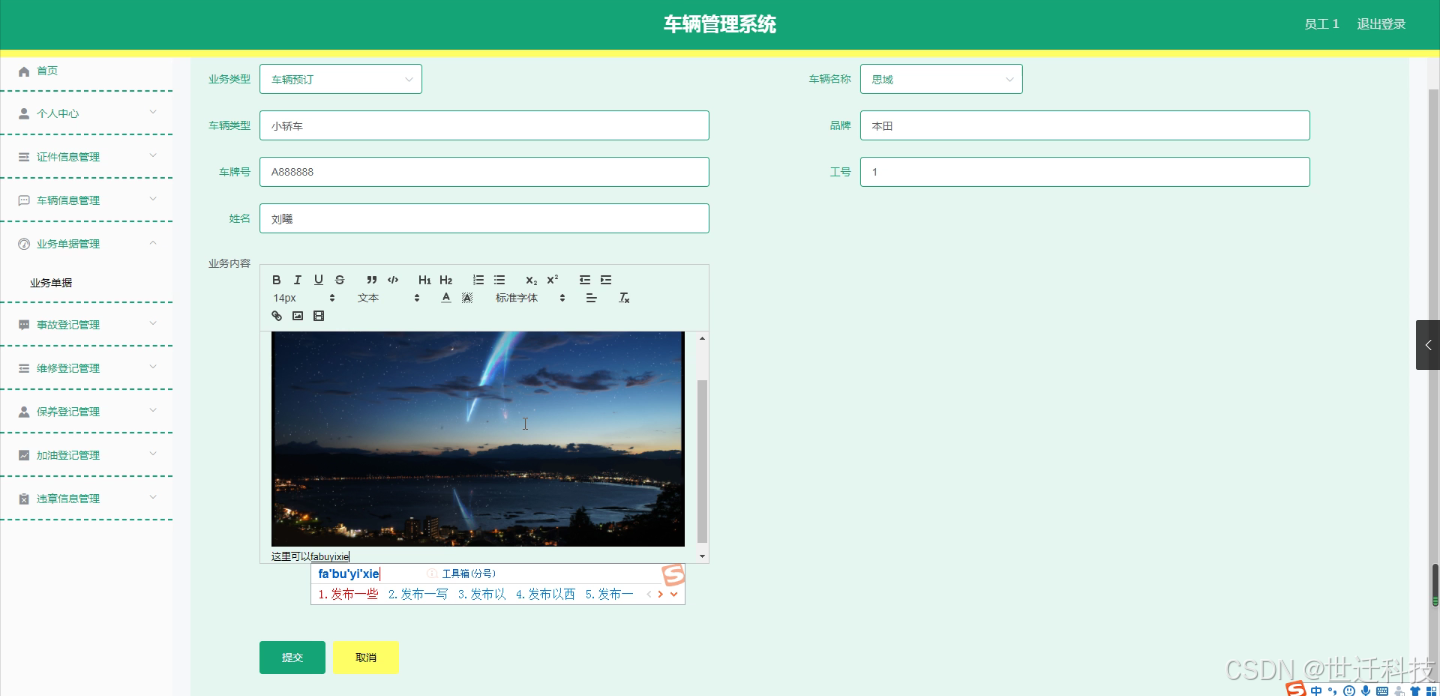The image size is (1440, 696).
Task: Click the yellow 取消 cancel button
Action: click(366, 657)
